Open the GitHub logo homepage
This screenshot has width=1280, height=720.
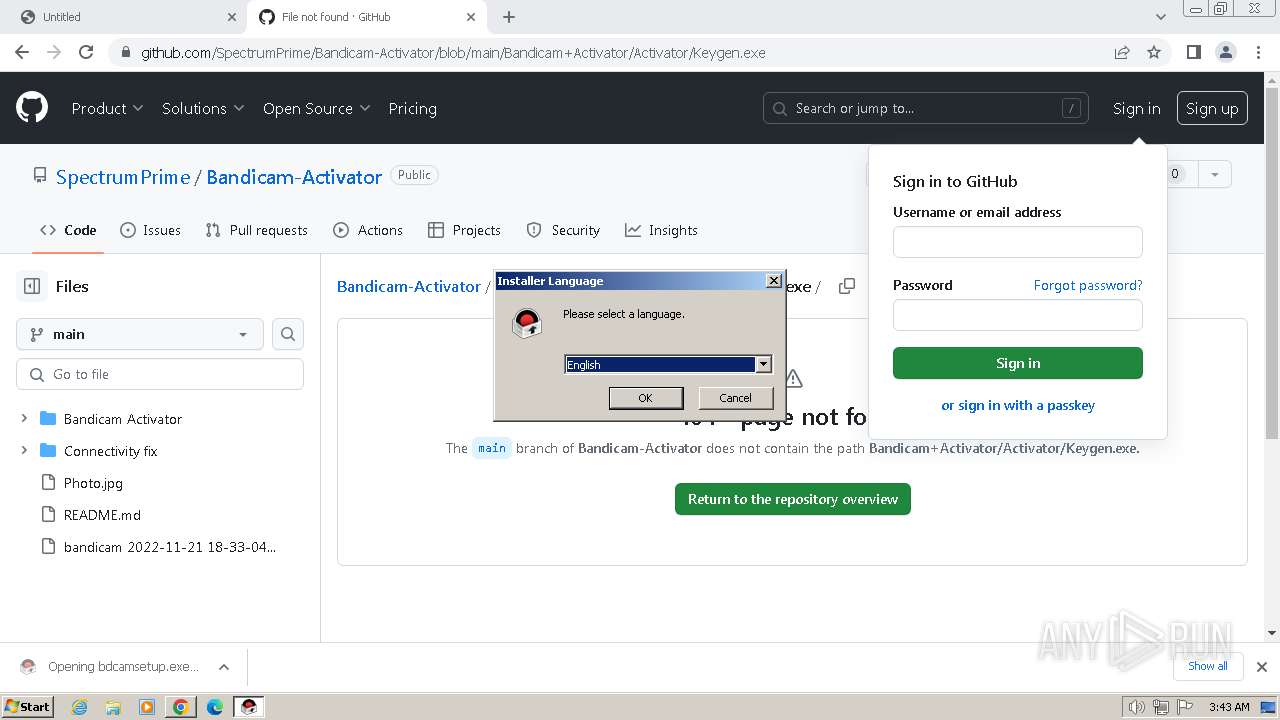pos(32,108)
